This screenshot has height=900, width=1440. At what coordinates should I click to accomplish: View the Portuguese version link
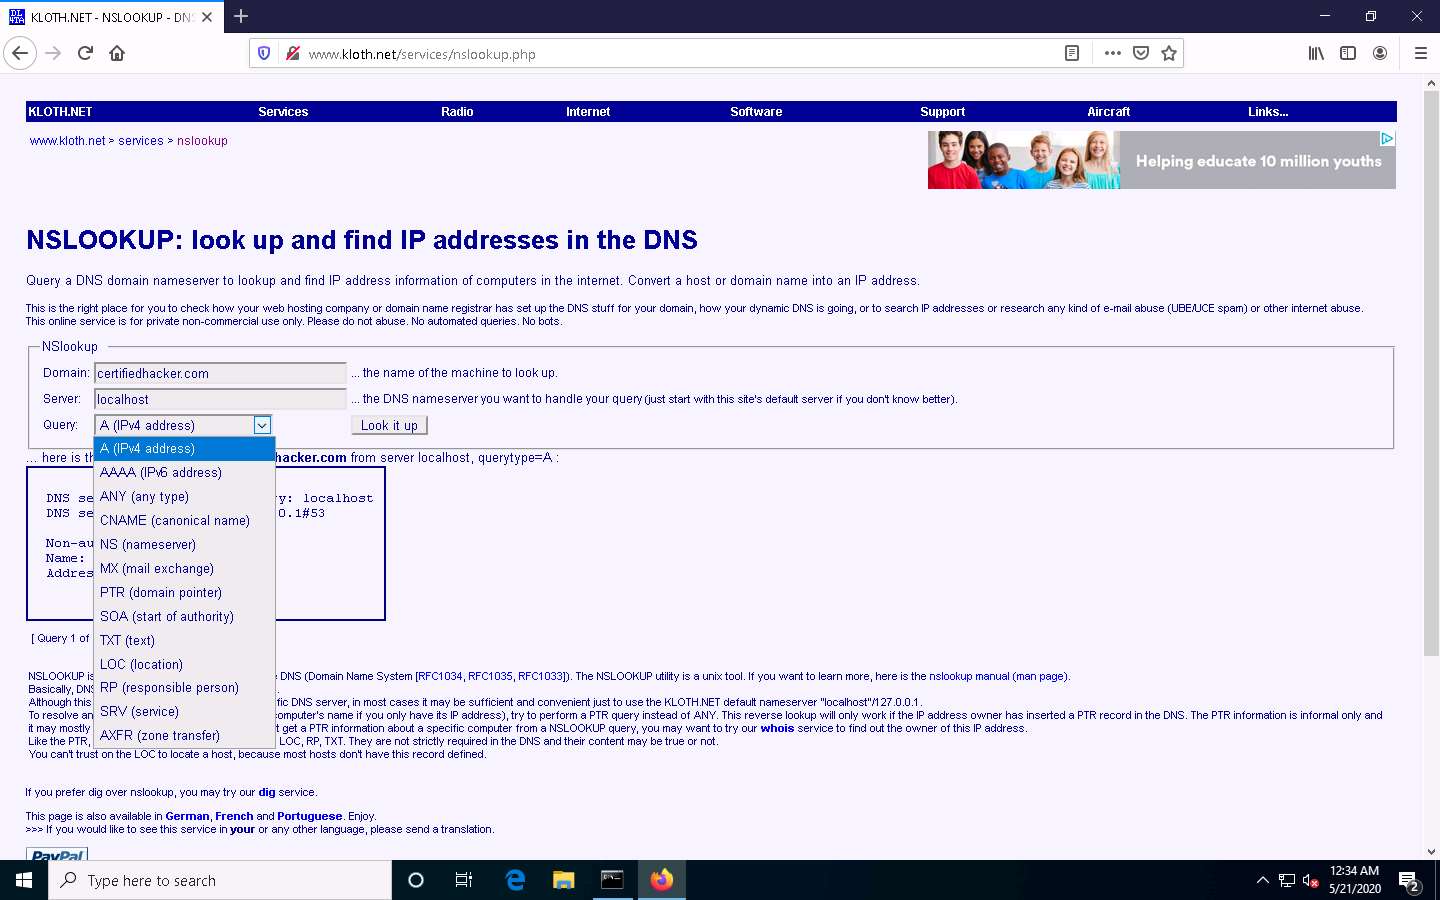click(x=309, y=816)
